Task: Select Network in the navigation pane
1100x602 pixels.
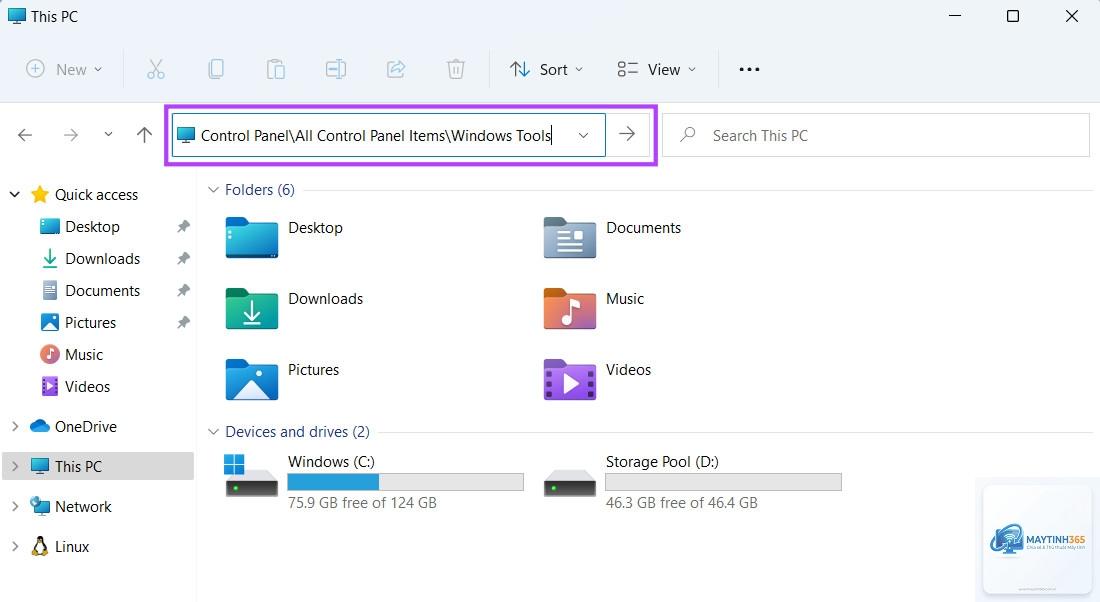Action: pos(70,506)
